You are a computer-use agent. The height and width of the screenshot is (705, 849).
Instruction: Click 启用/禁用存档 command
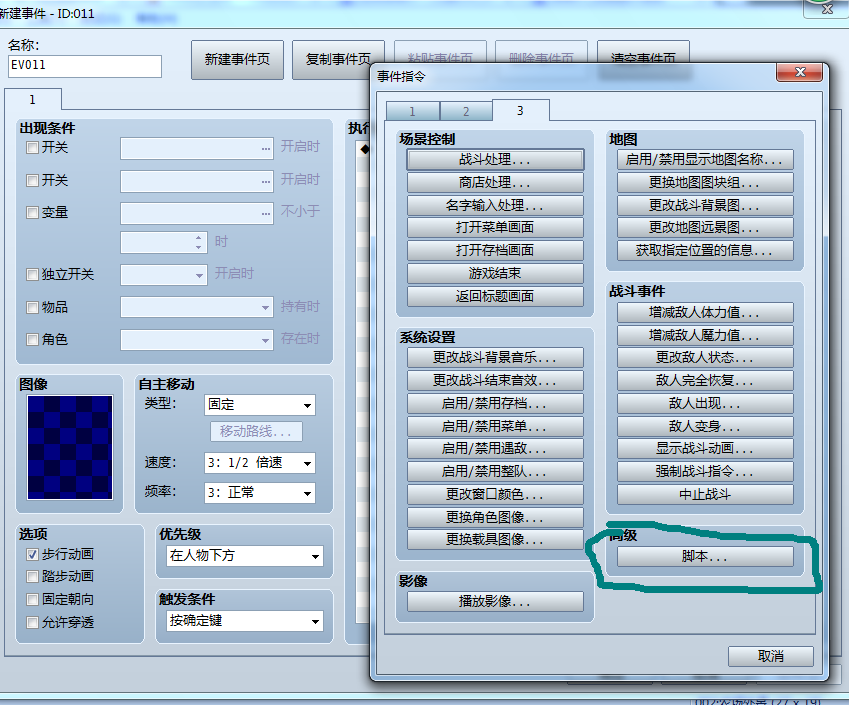pyautogui.click(x=495, y=403)
